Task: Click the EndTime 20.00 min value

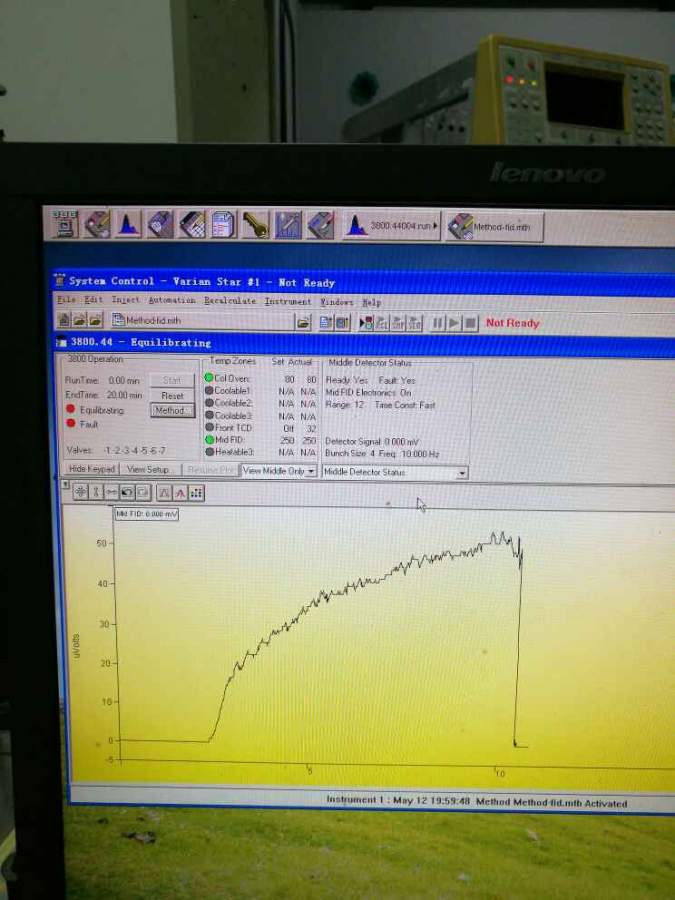Action: click(x=125, y=395)
